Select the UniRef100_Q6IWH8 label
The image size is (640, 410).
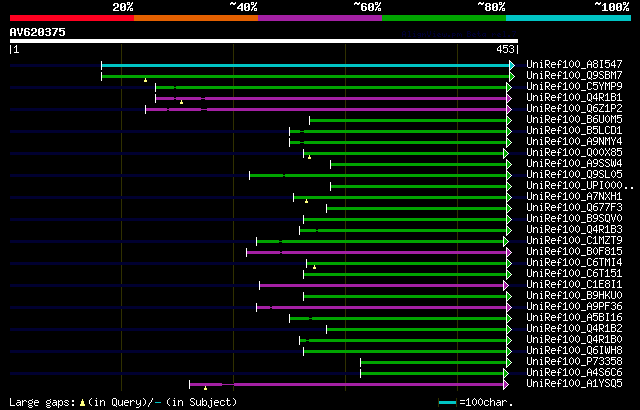(x=574, y=351)
